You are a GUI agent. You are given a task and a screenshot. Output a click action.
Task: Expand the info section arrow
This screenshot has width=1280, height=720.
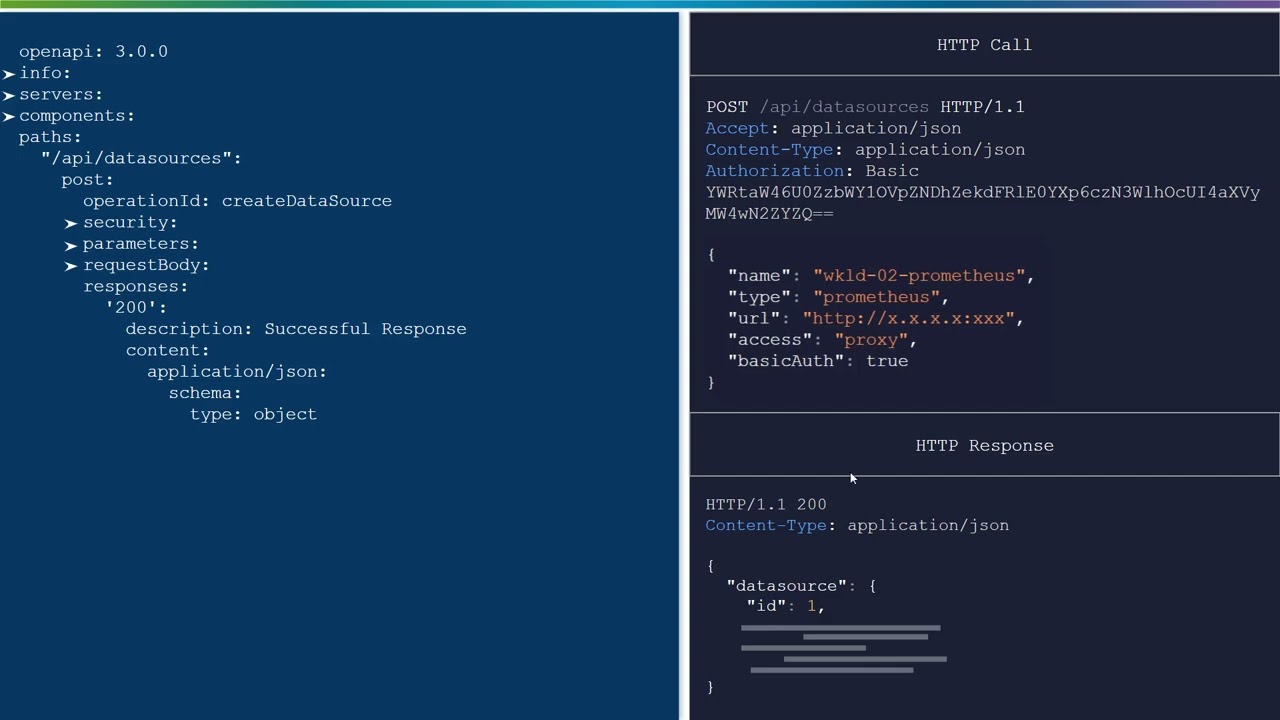click(9, 74)
